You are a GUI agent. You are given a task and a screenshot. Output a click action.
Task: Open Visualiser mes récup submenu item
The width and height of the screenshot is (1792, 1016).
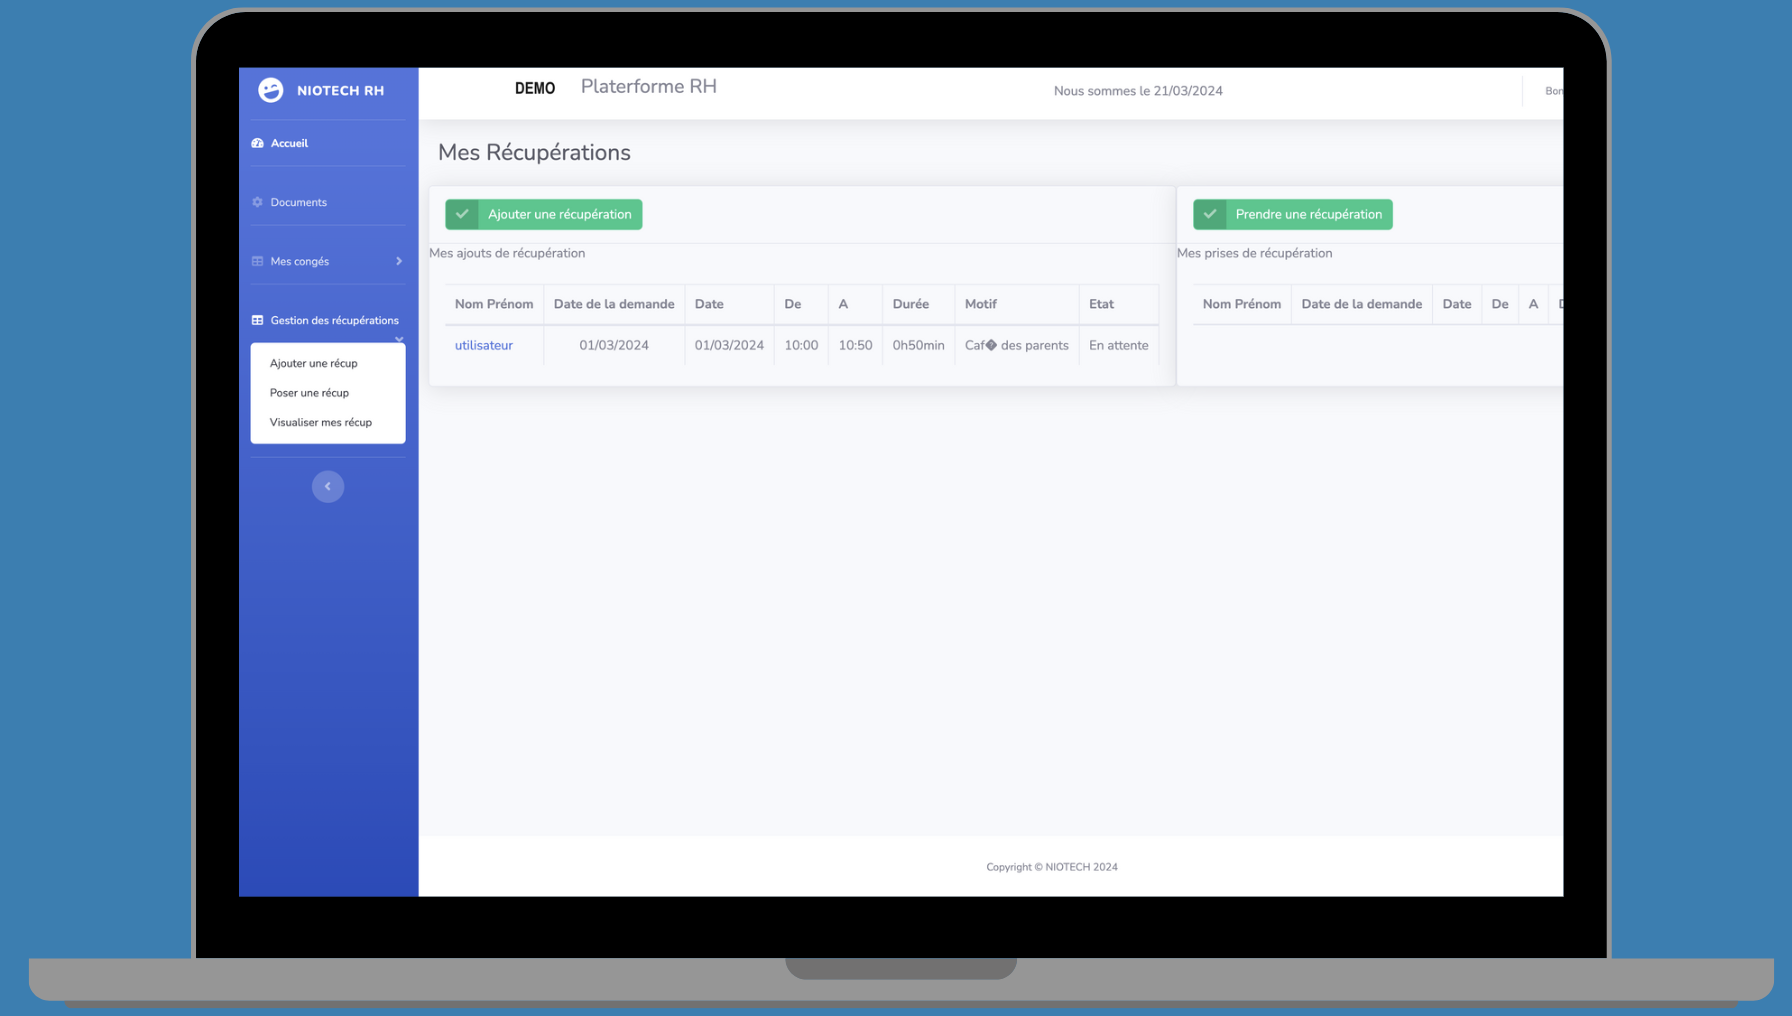320,422
